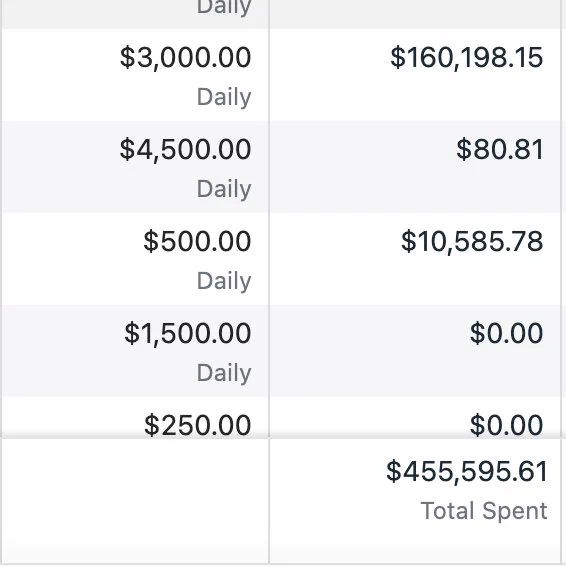
Task: Click the empty top cell above $160,198.15
Action: point(415,14)
